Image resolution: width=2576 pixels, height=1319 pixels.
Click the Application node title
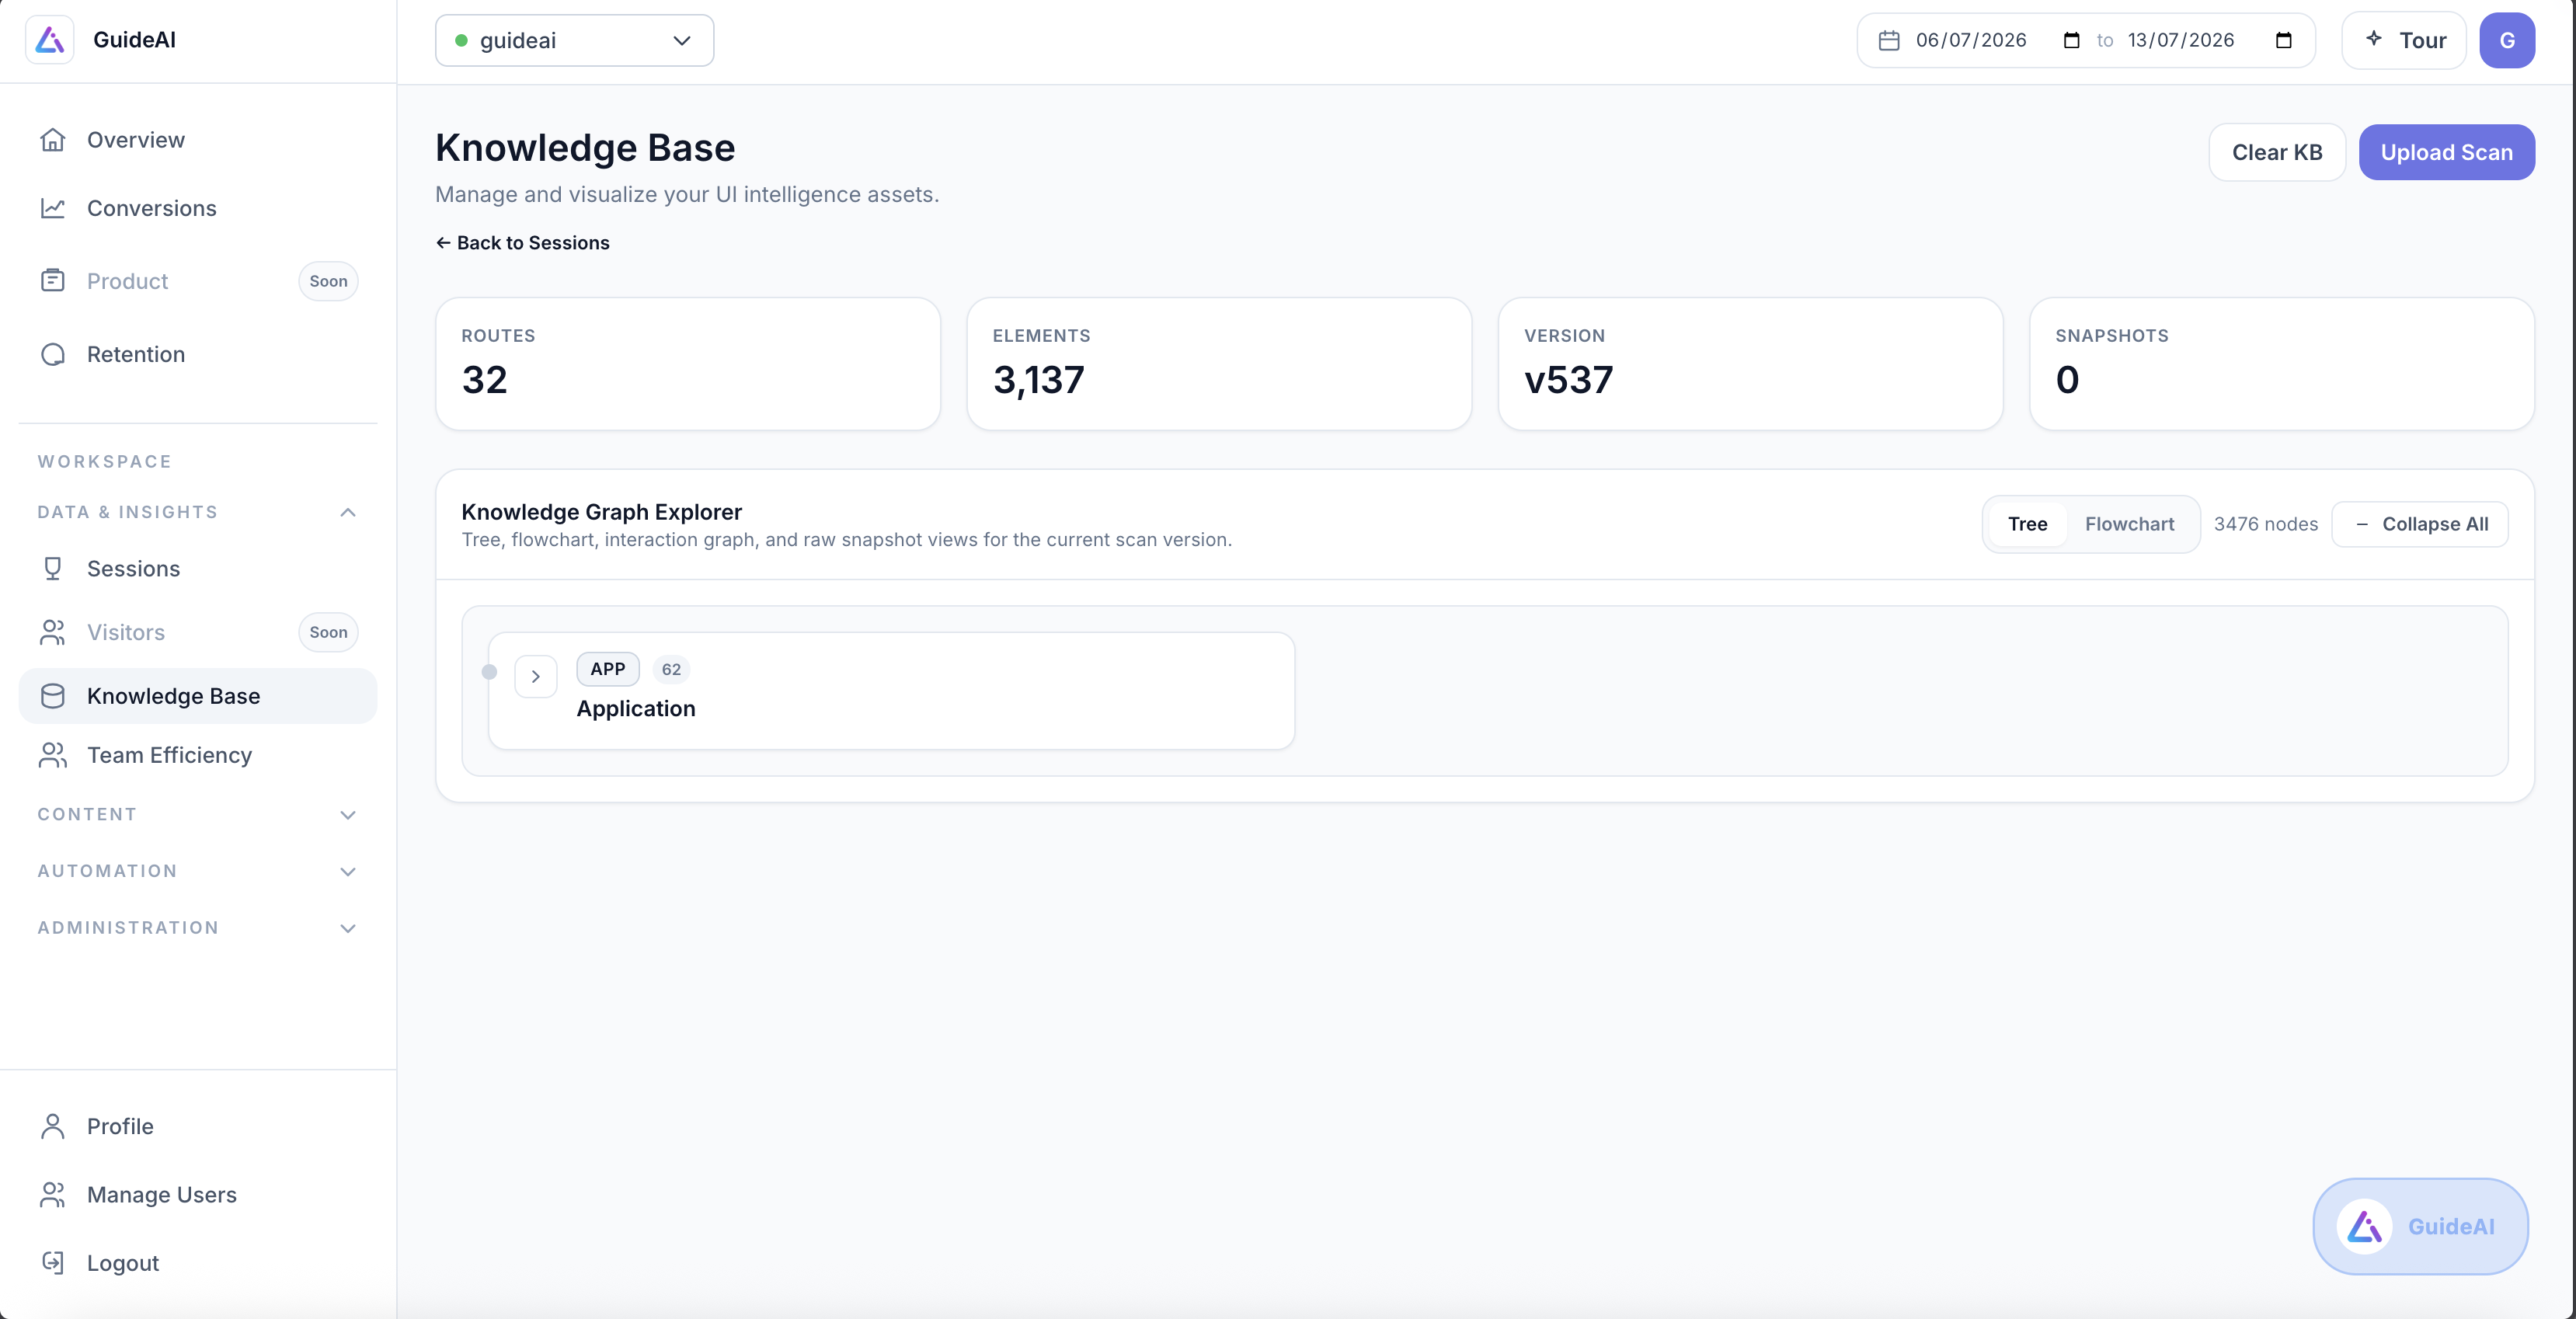click(636, 708)
